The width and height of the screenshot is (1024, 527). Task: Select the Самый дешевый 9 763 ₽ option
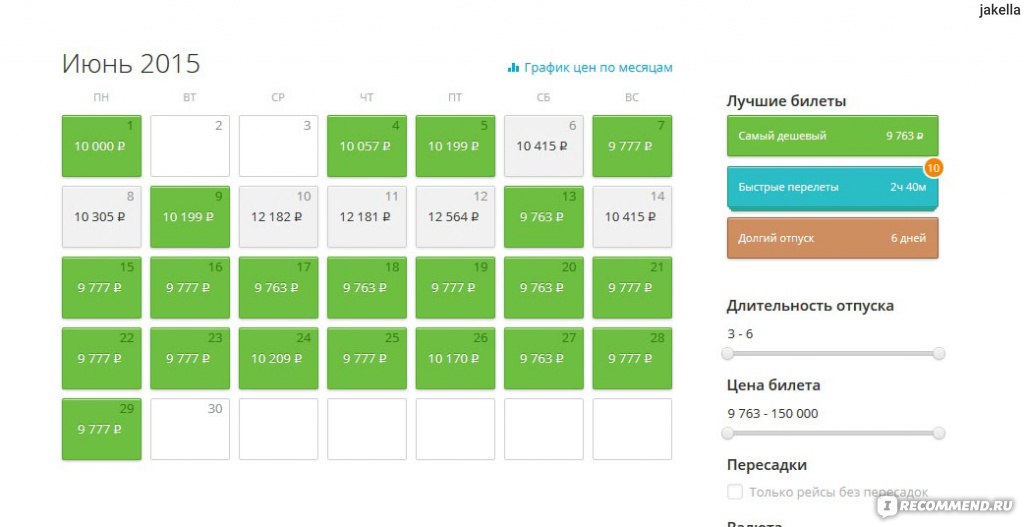click(x=832, y=136)
